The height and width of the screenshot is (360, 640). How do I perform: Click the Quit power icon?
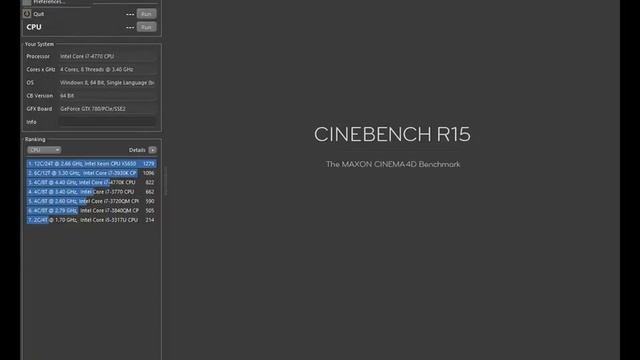tap(27, 14)
